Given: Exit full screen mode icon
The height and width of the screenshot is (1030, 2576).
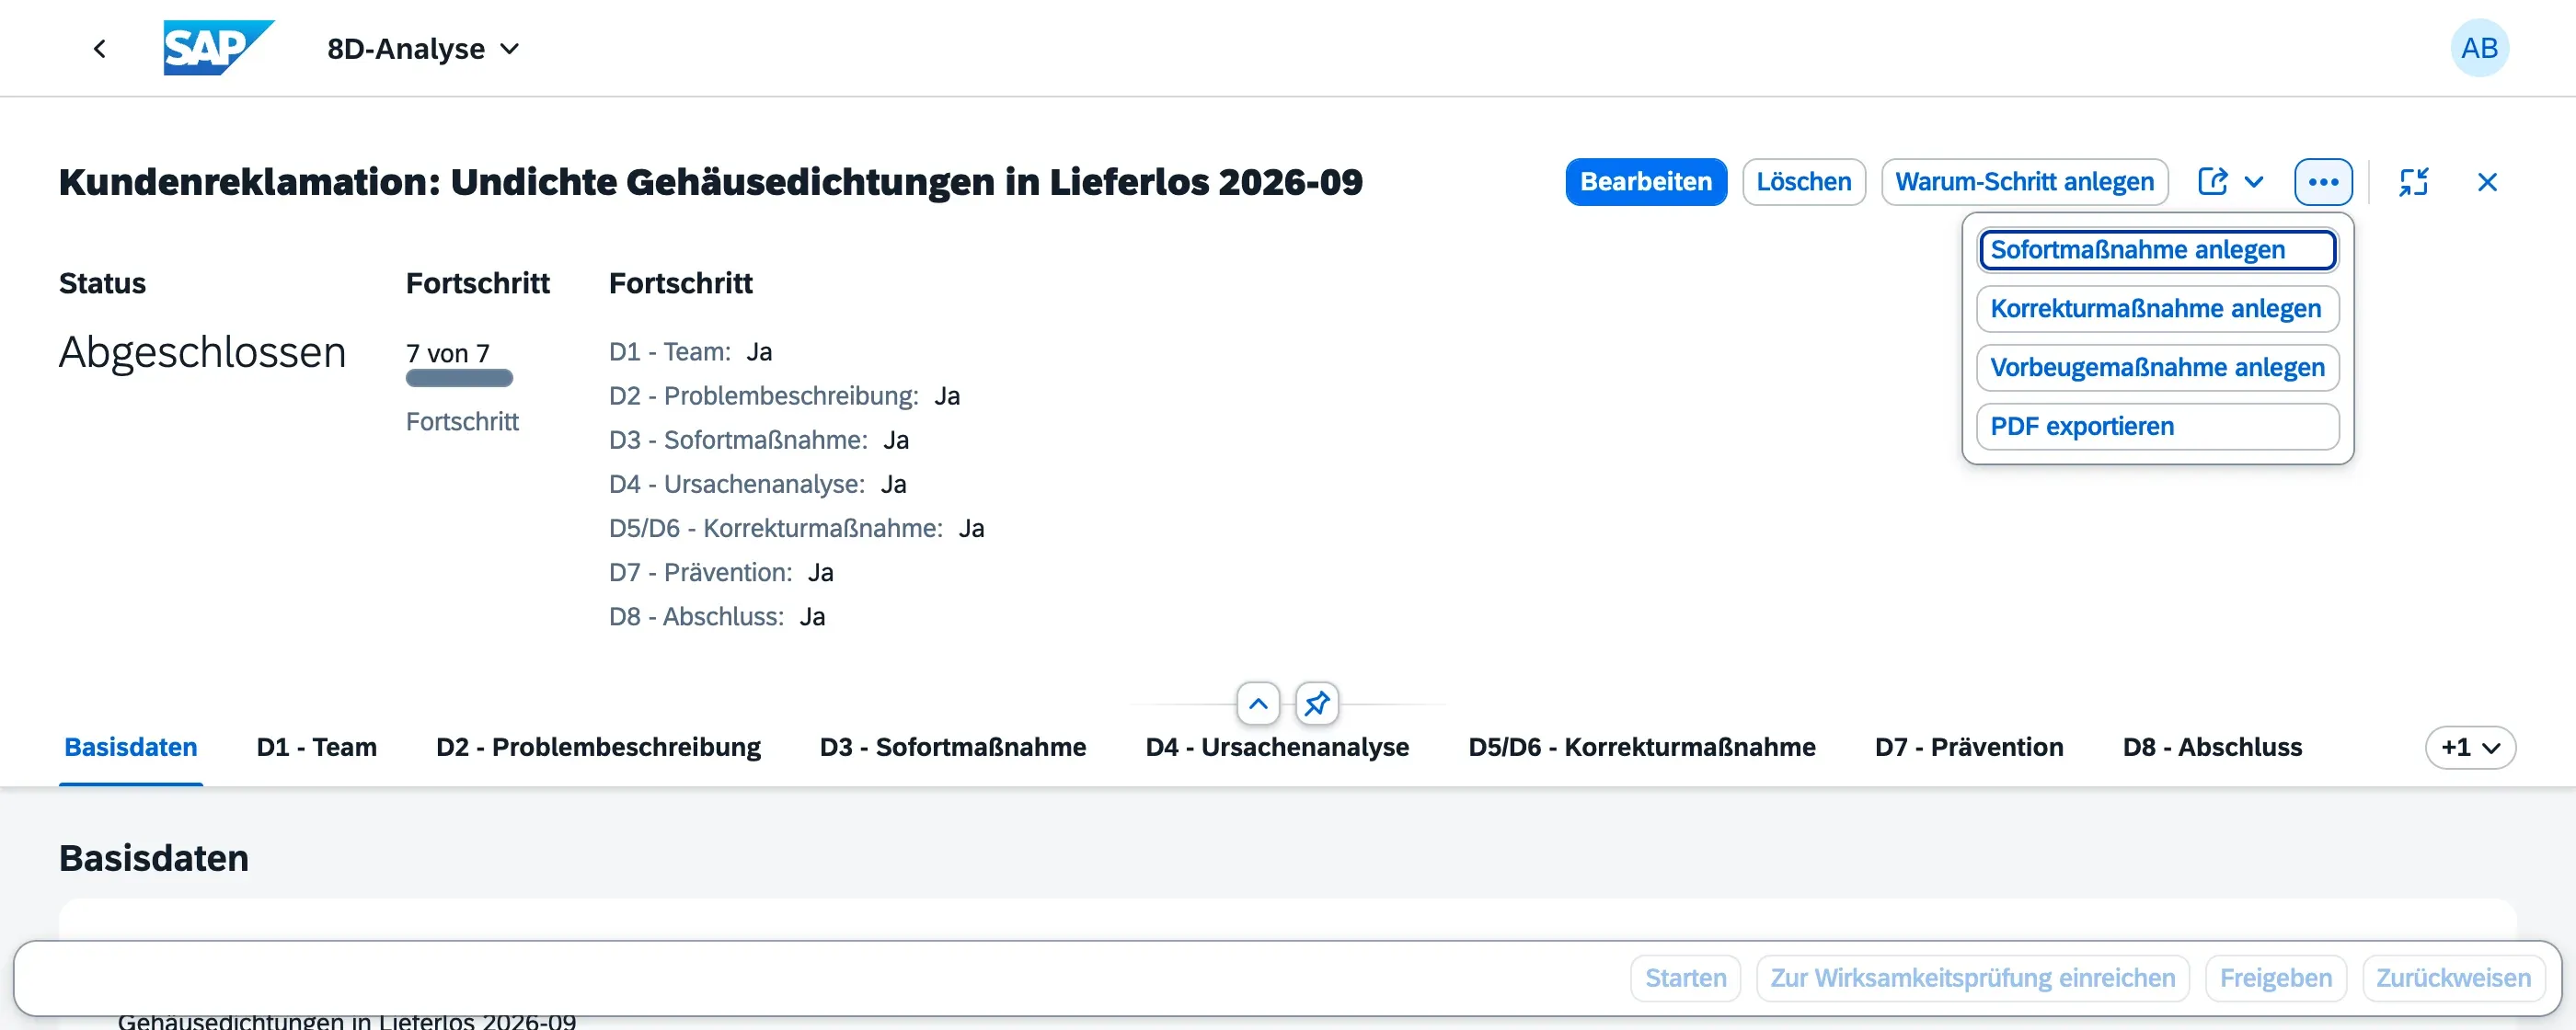Looking at the screenshot, I should (2414, 182).
